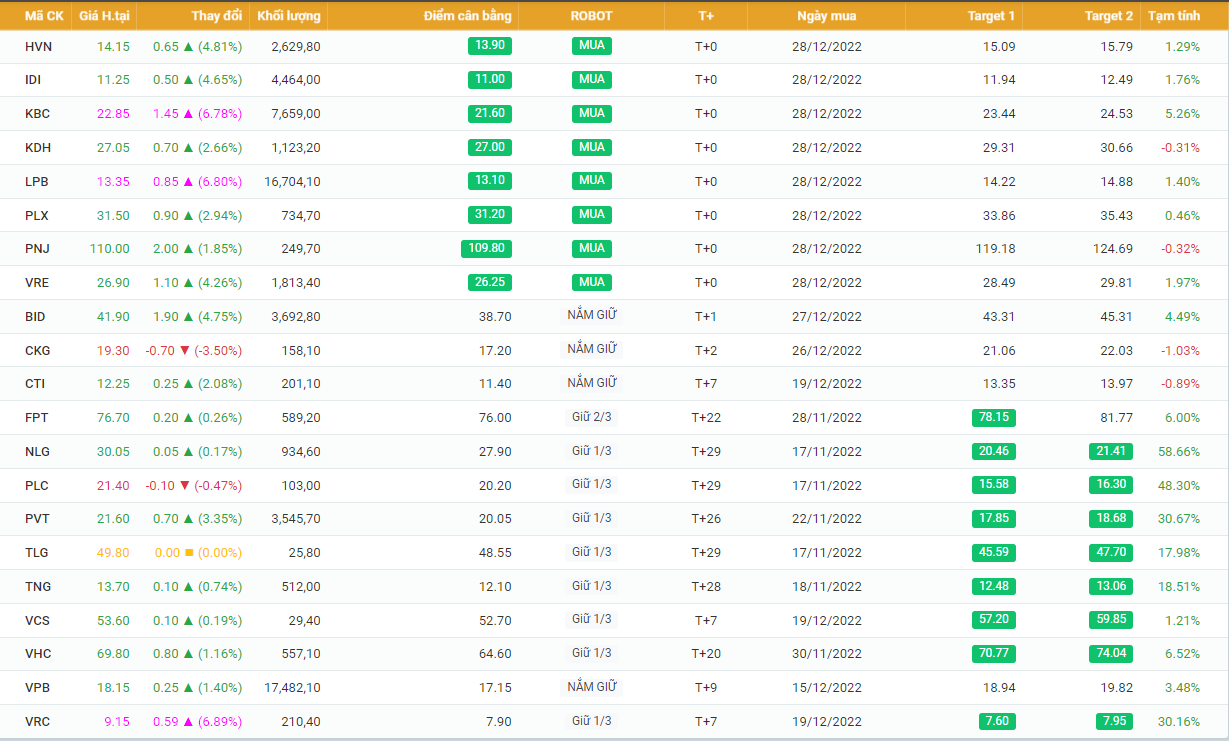Click the green up arrow in the HVN row
This screenshot has width=1229, height=741.
click(188, 47)
